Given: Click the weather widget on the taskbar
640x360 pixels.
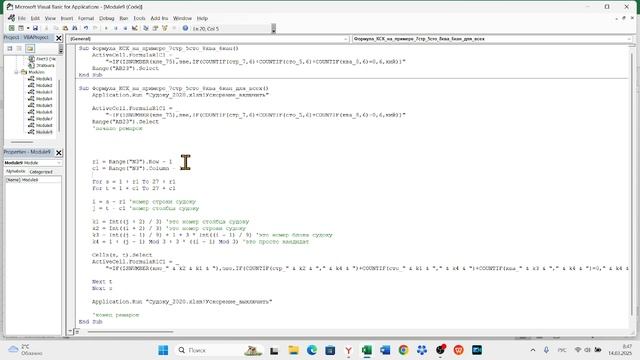Looking at the screenshot, I should (26, 350).
